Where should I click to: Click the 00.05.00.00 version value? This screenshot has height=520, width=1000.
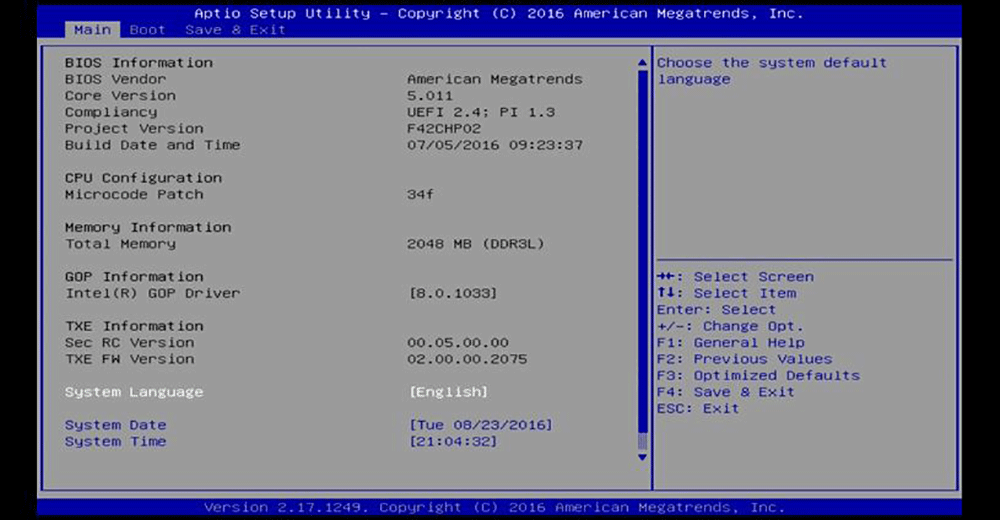pyautogui.click(x=458, y=343)
